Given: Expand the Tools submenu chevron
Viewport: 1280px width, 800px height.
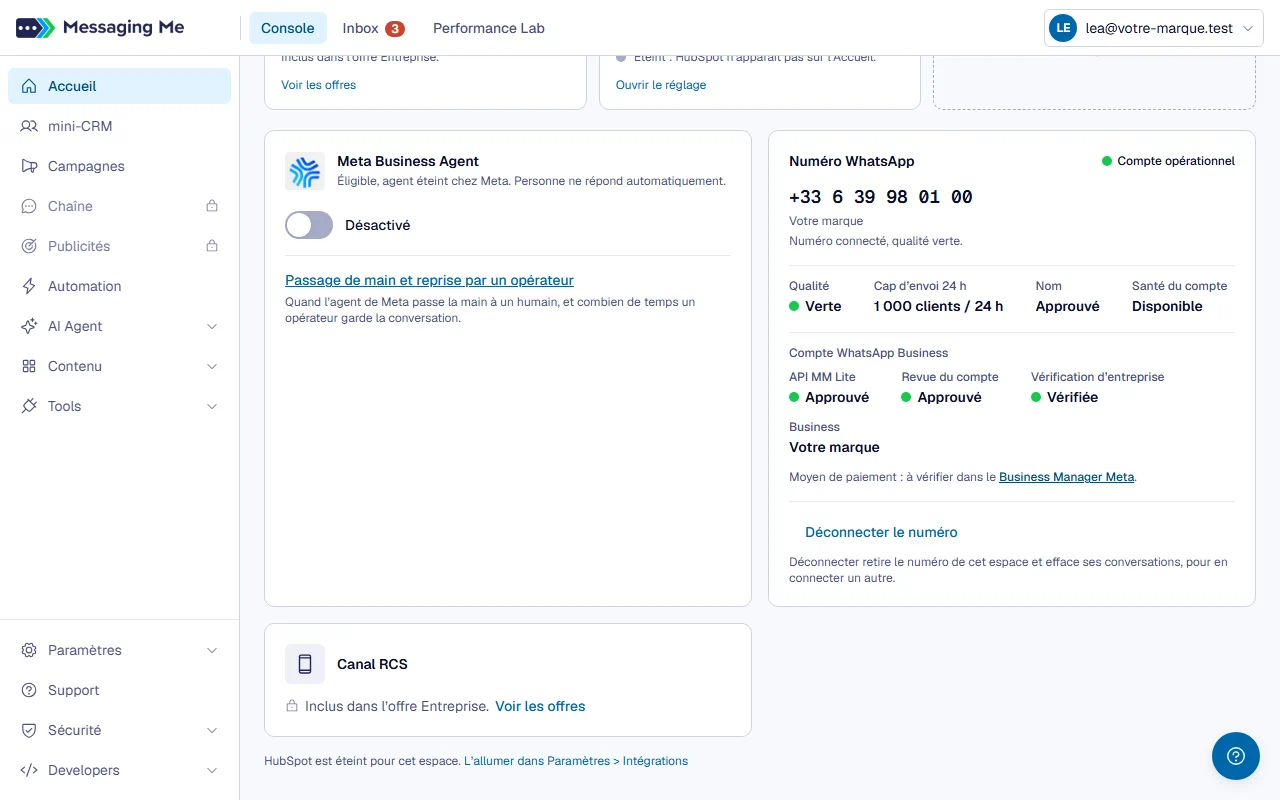Looking at the screenshot, I should [x=212, y=406].
